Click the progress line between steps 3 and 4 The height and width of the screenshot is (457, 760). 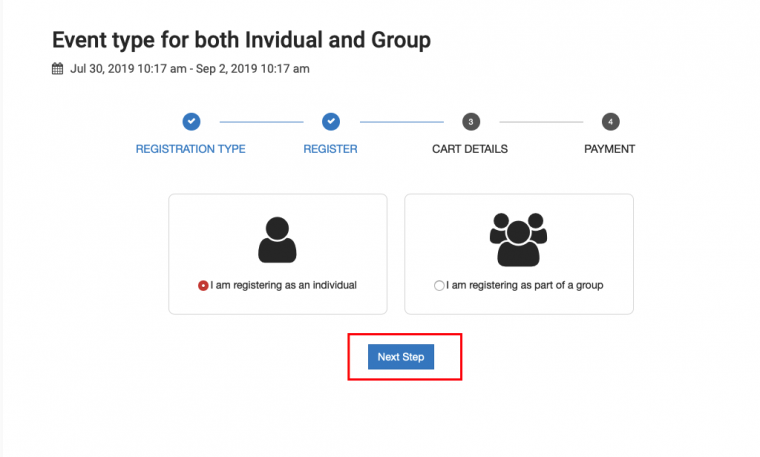point(540,122)
